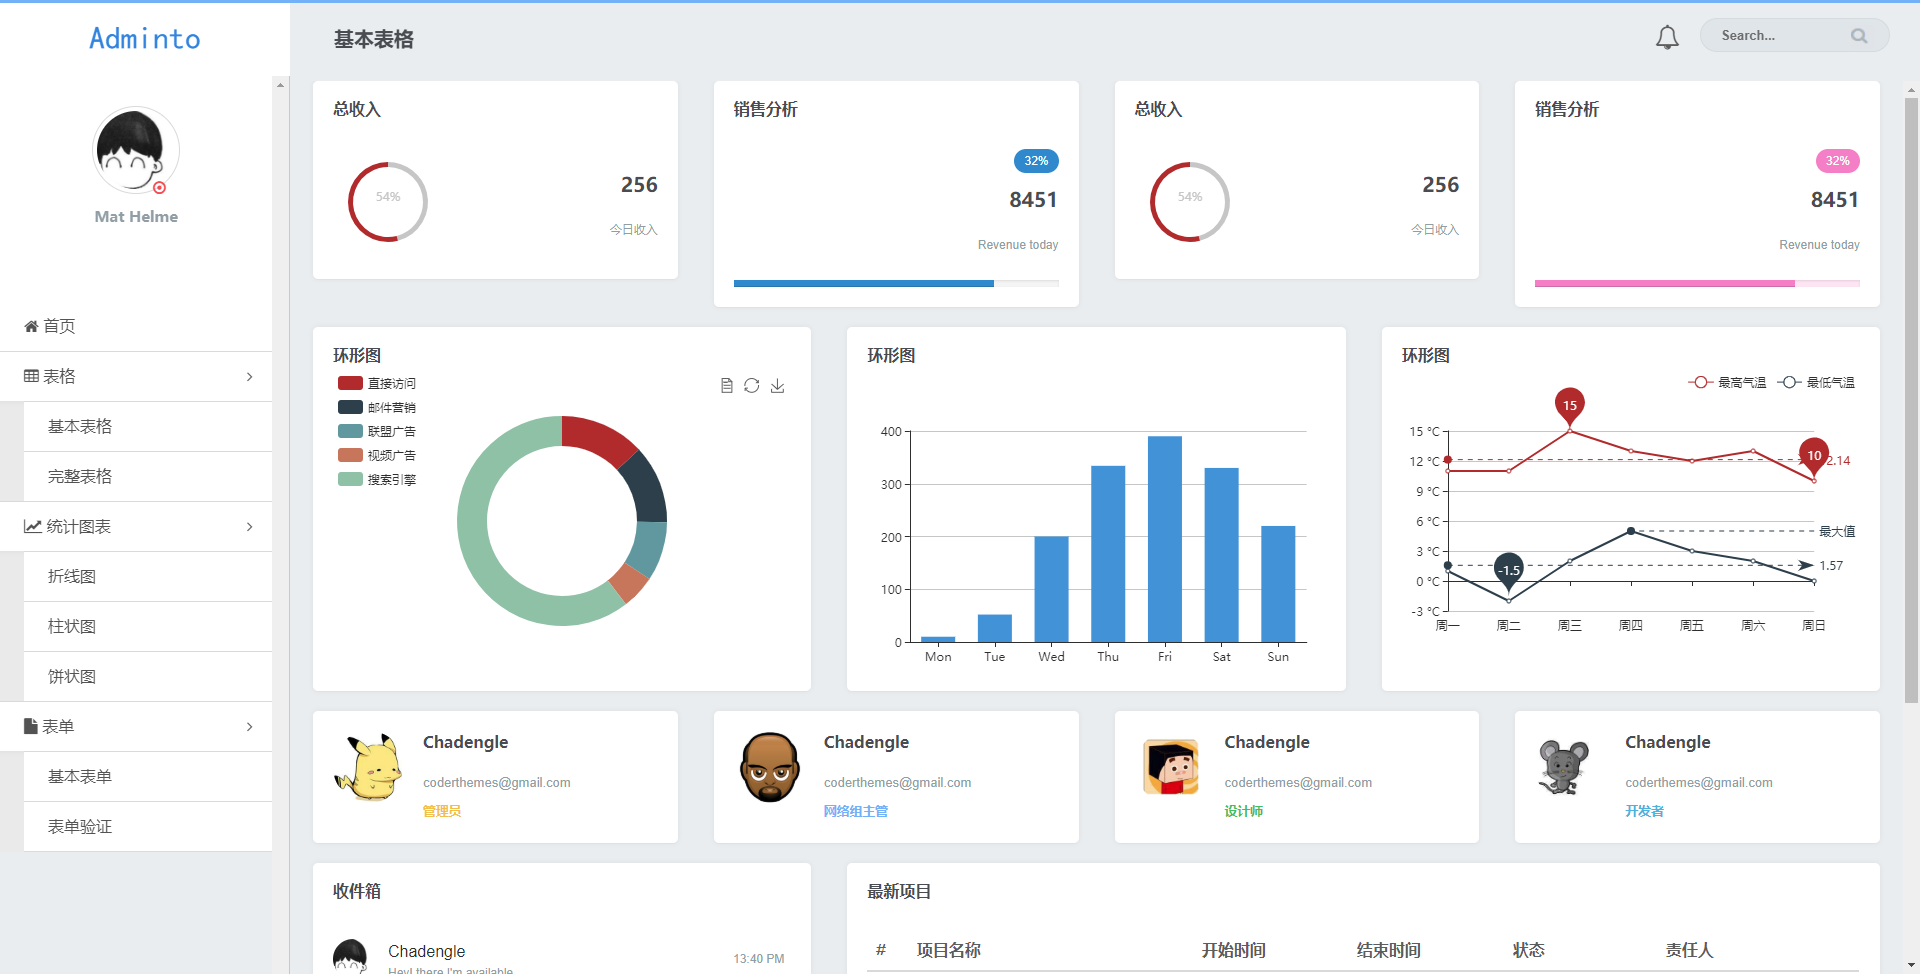Click the 项目名称 column header
The height and width of the screenshot is (974, 1920).
(949, 950)
